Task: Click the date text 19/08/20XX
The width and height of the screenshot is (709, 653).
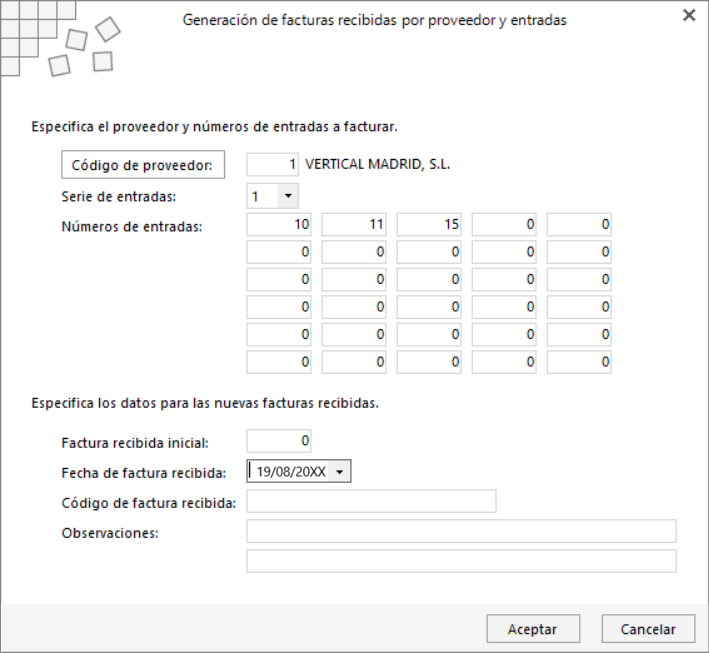Action: pyautogui.click(x=291, y=472)
